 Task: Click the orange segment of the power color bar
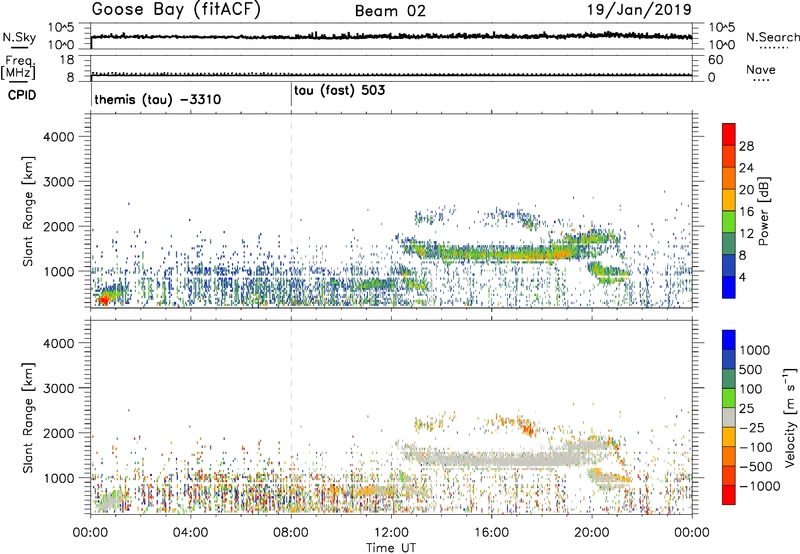click(x=729, y=178)
